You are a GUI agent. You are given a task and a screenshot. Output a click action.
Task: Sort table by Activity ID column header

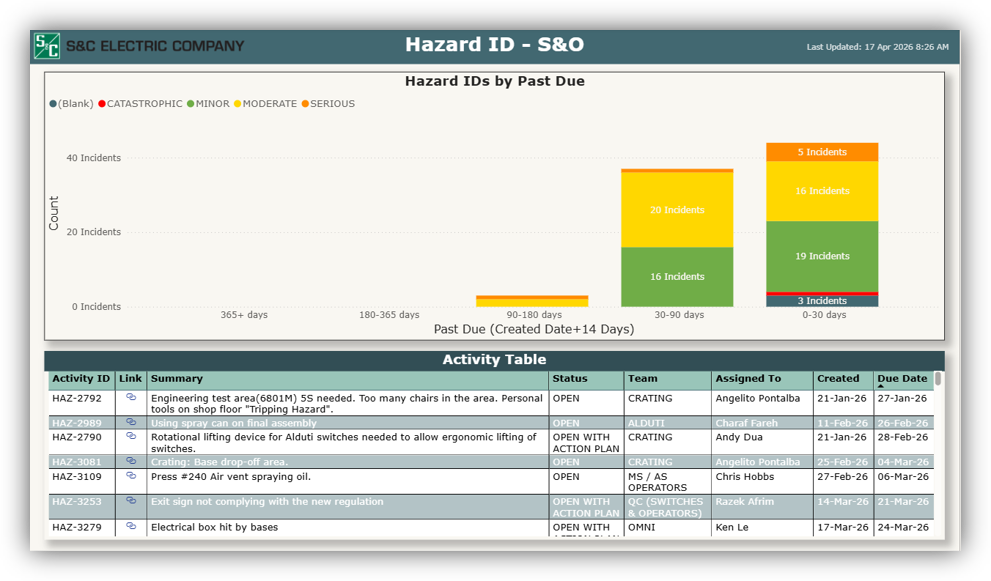[81, 379]
